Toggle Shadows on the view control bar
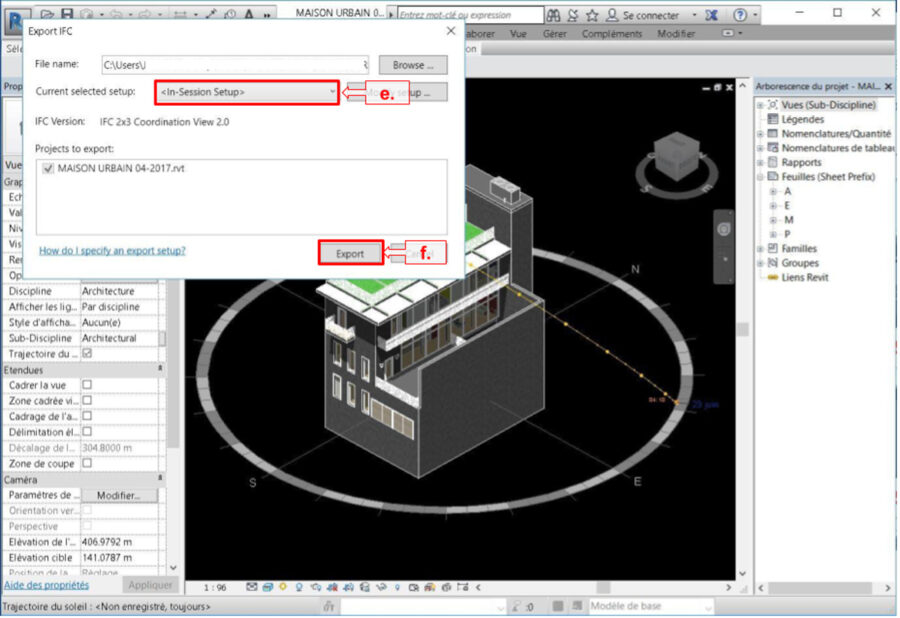The height and width of the screenshot is (618, 900). (x=299, y=588)
